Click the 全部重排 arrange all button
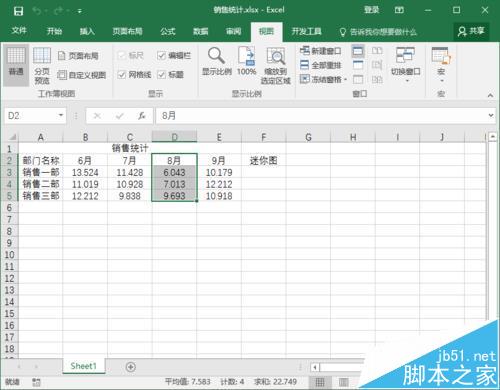500x390 pixels. point(320,65)
